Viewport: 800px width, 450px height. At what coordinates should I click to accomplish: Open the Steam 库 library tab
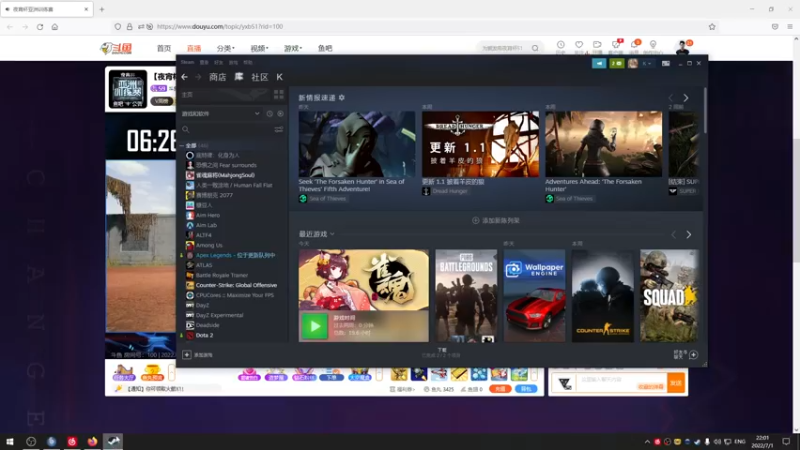coord(239,77)
